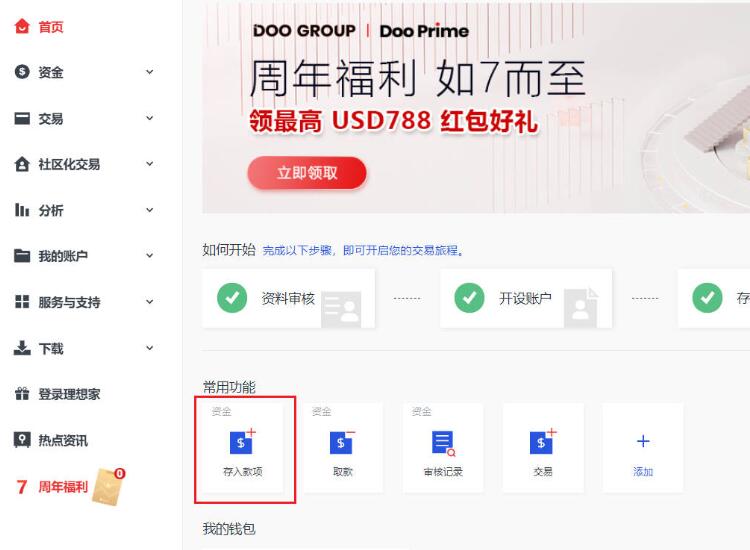Click the 存入款项 deposit icon
Screen dimensions: 750x550
243,442
